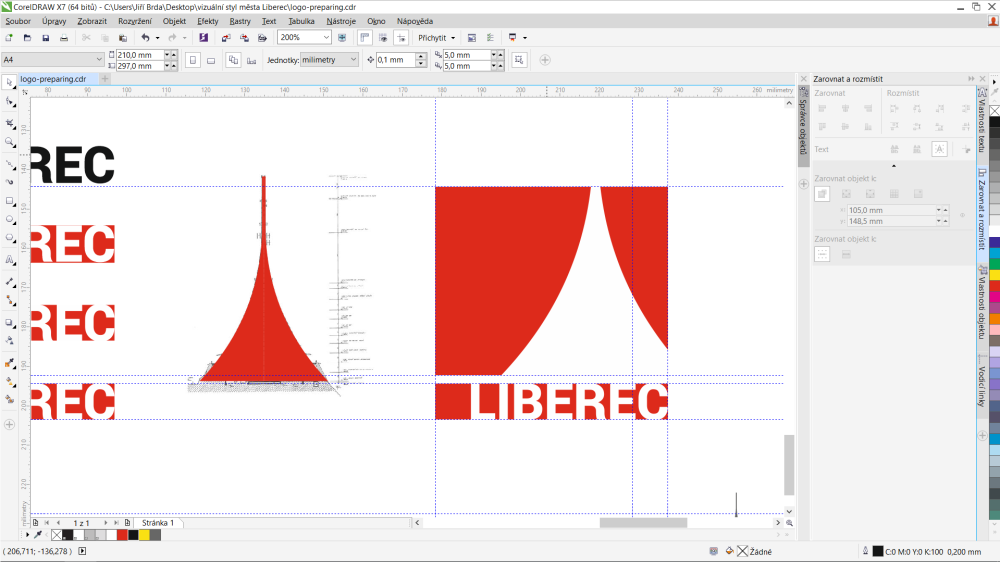Select the Shape tool in toolbox
1000x562 pixels.
click(x=10, y=102)
